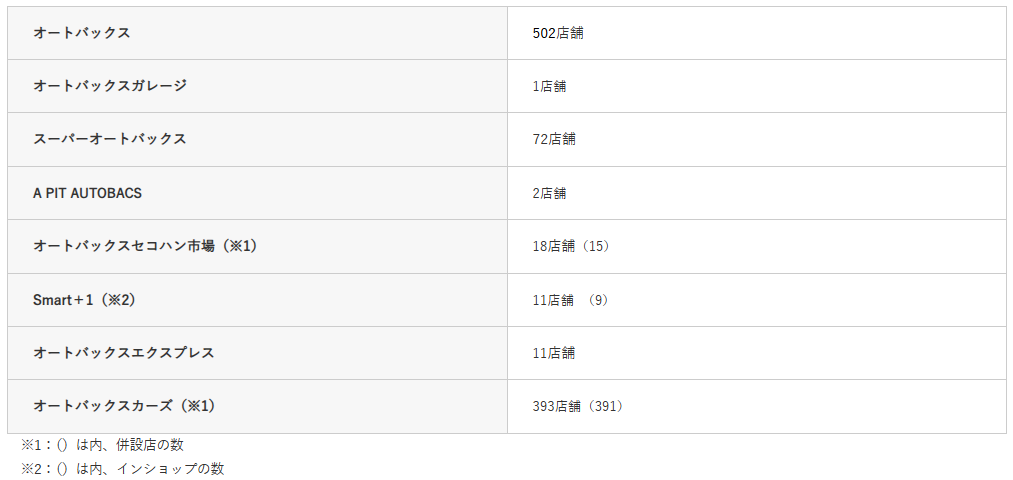The height and width of the screenshot is (480, 1013).
Task: Click オートバックスセコハン市場（※1）label
Action: point(145,246)
